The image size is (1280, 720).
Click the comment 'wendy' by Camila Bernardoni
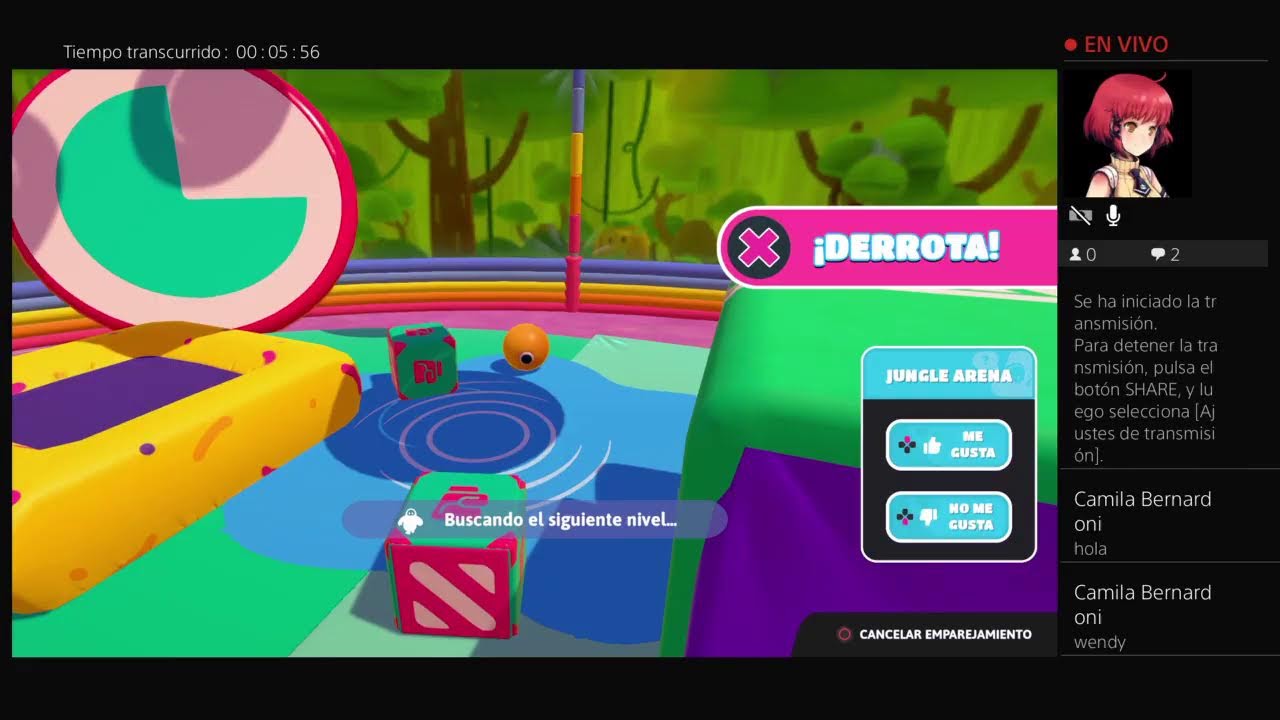(1100, 643)
